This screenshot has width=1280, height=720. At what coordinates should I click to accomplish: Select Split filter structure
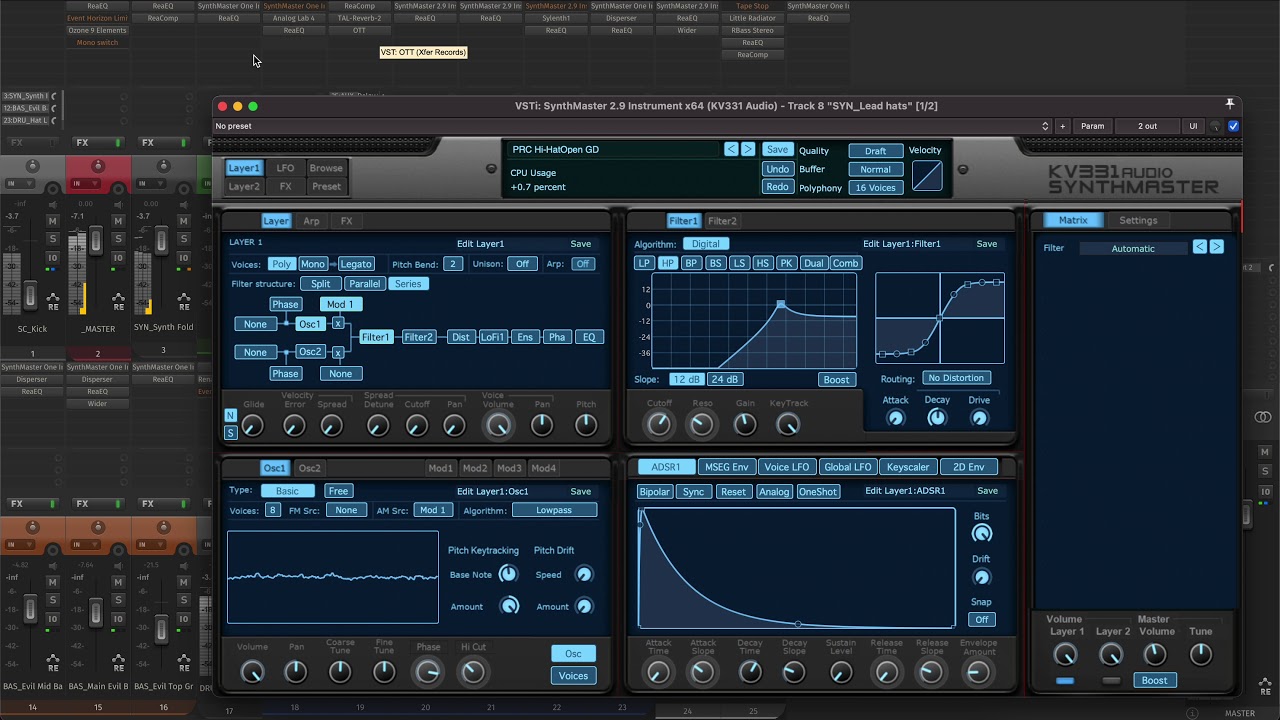point(320,284)
